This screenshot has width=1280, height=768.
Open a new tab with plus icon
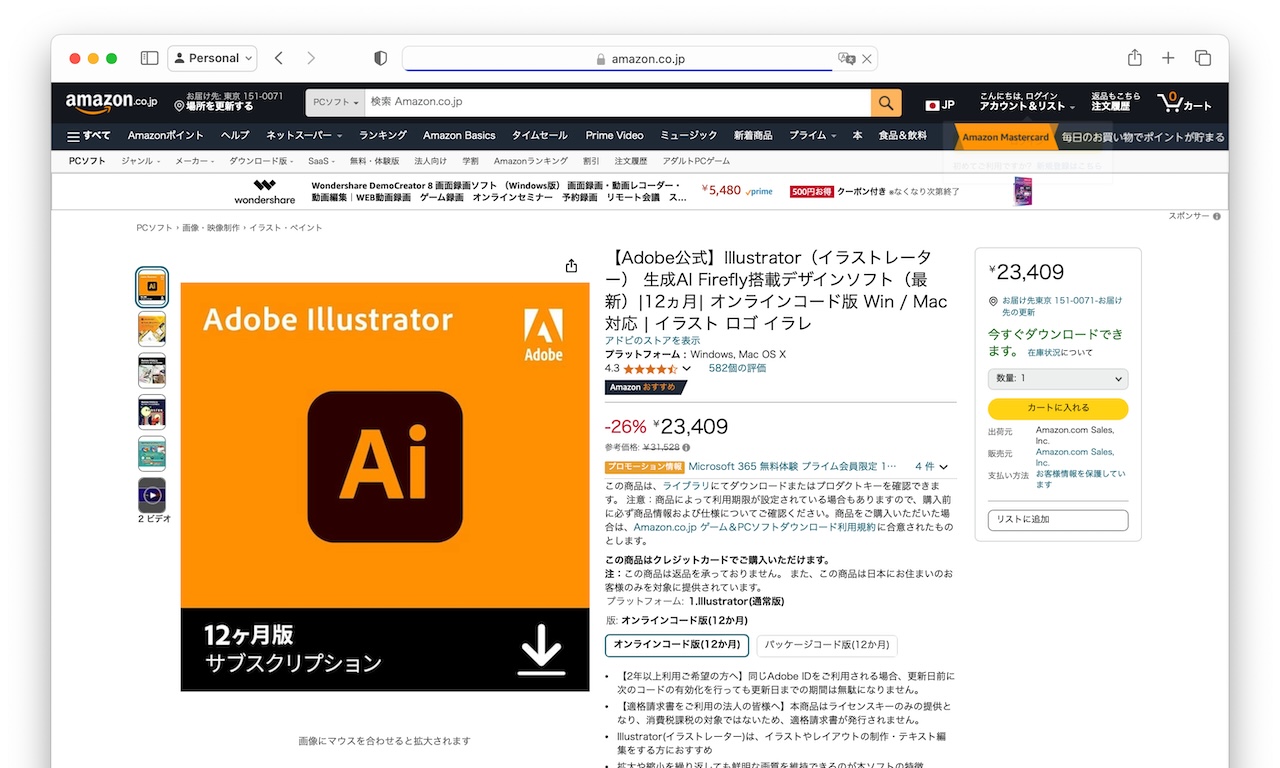pyautogui.click(x=1168, y=58)
